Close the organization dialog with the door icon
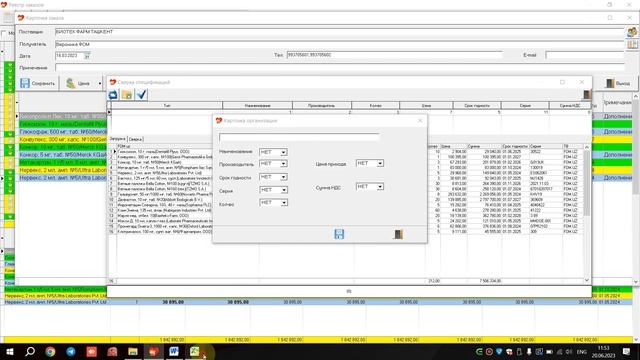The width and height of the screenshot is (640, 360). 398,234
